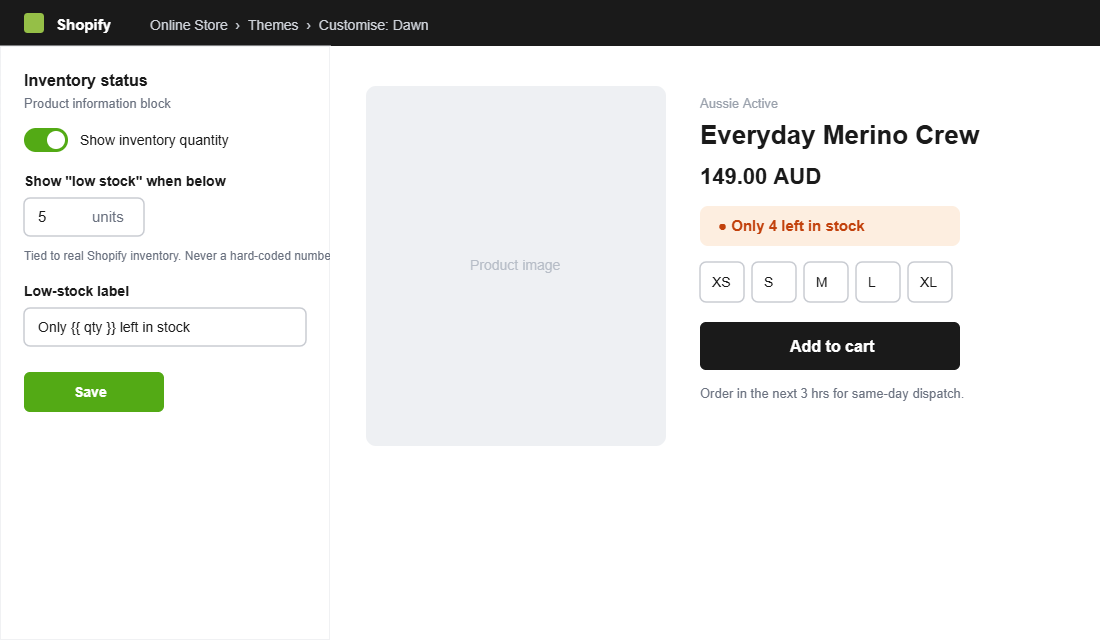Screen dimensions: 1100x640
Task: Click the Only 4 left in stock badge
Action: (830, 226)
